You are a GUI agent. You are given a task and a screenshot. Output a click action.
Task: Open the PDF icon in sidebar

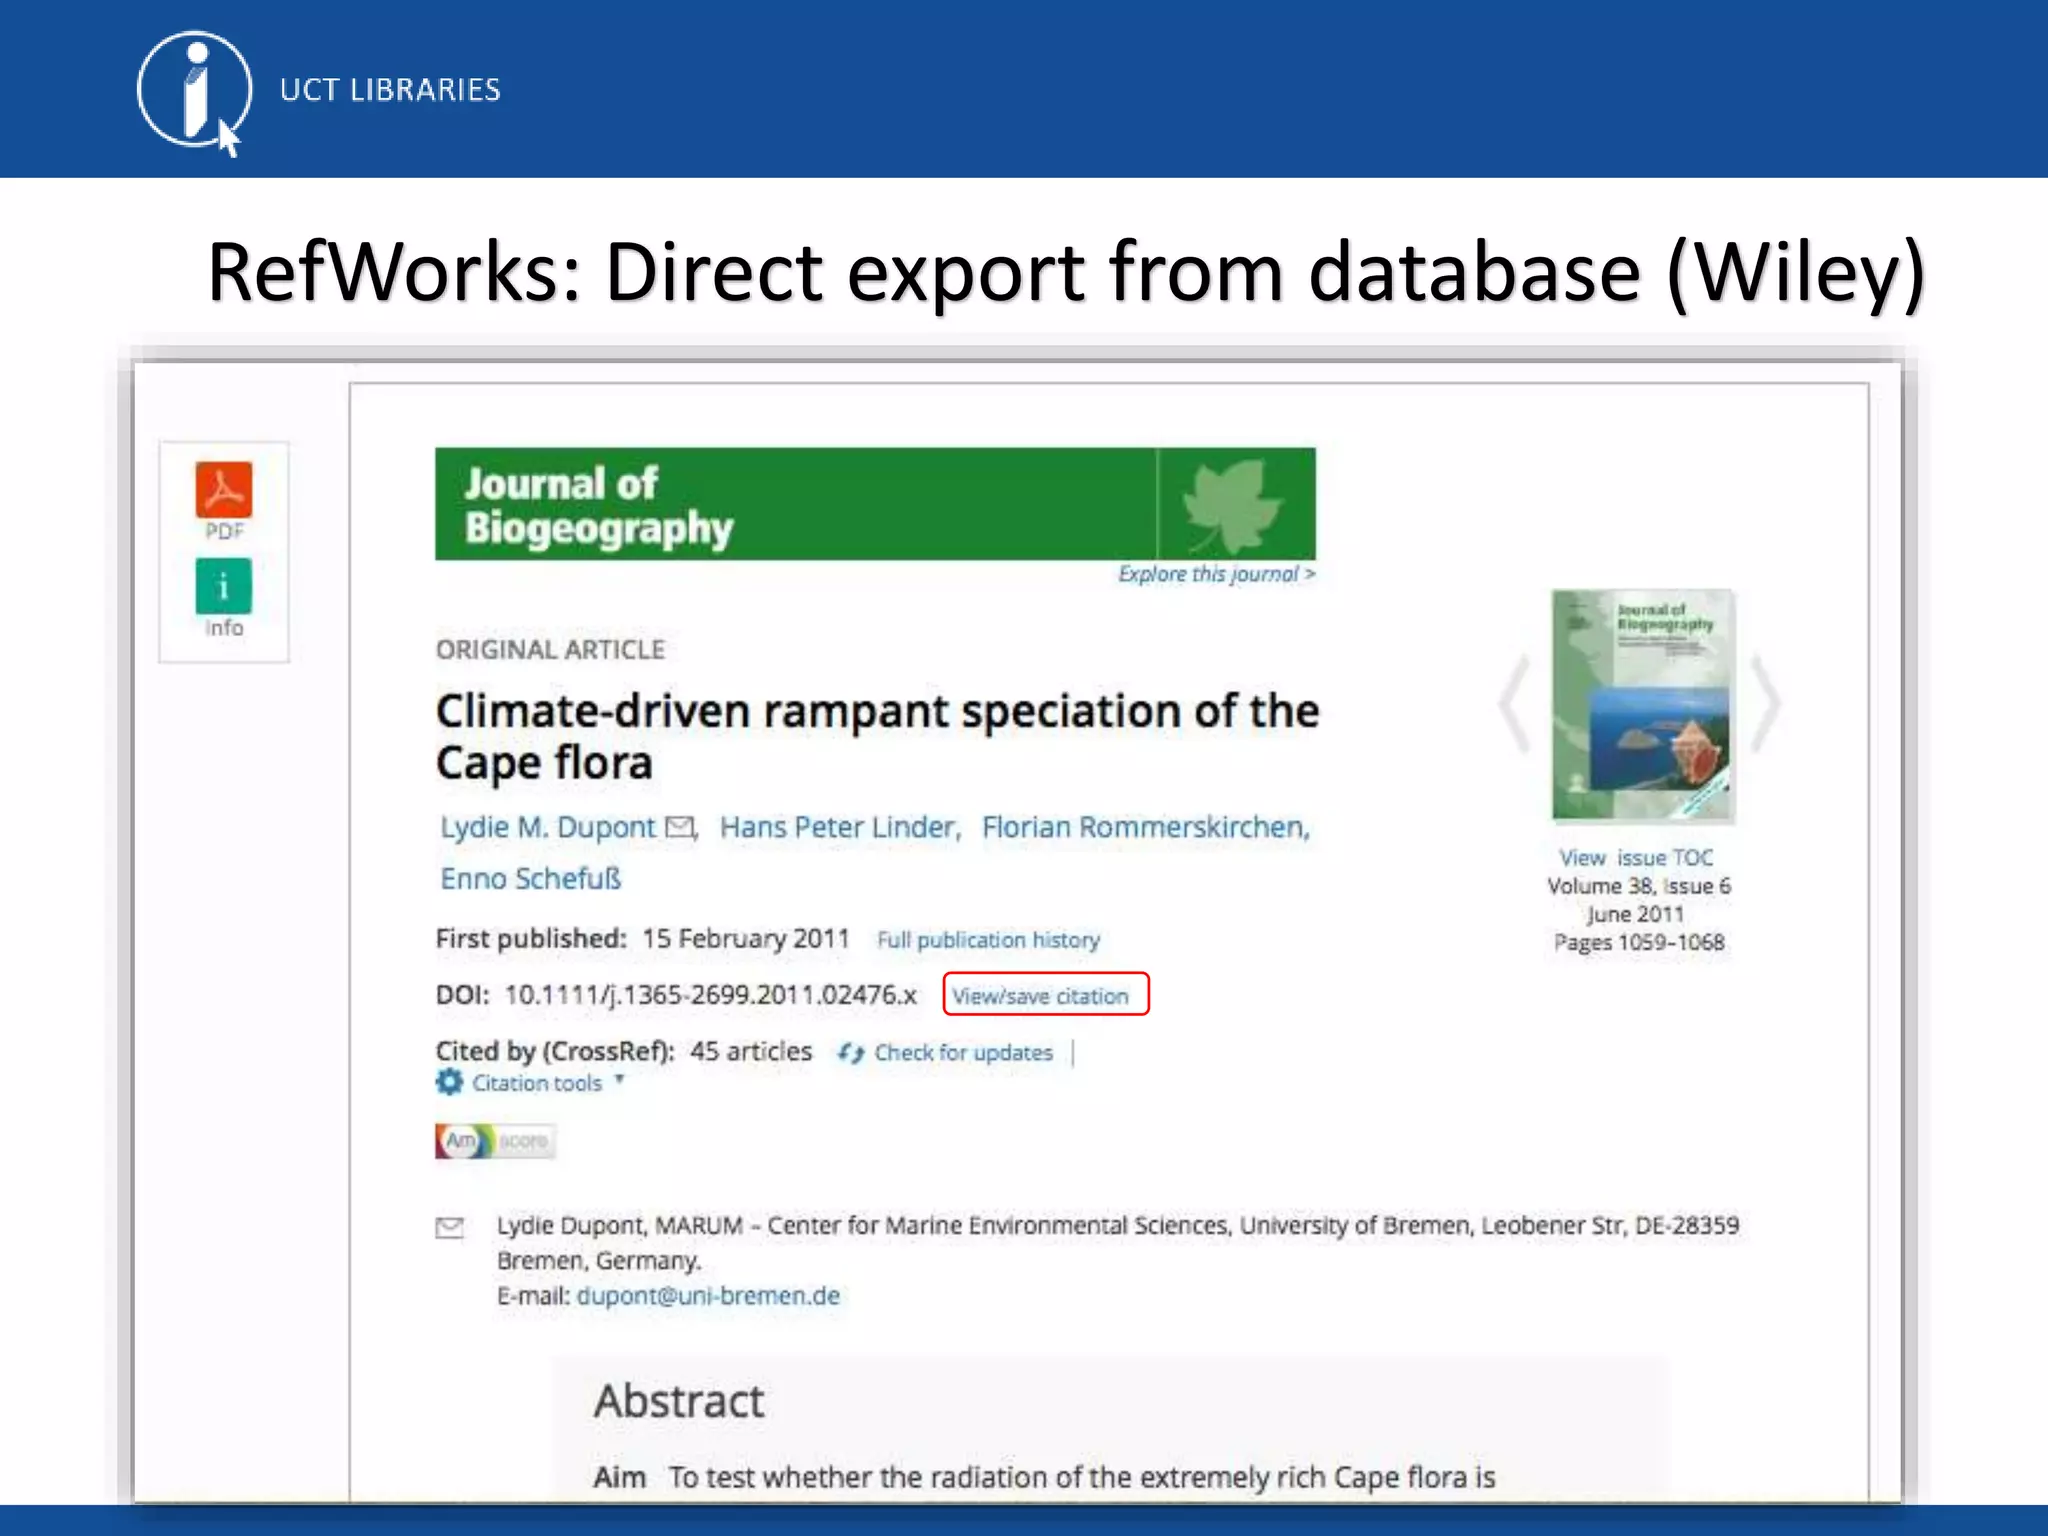[x=224, y=490]
